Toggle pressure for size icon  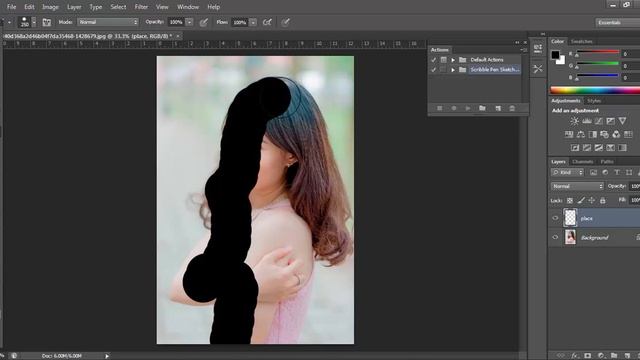click(x=285, y=22)
